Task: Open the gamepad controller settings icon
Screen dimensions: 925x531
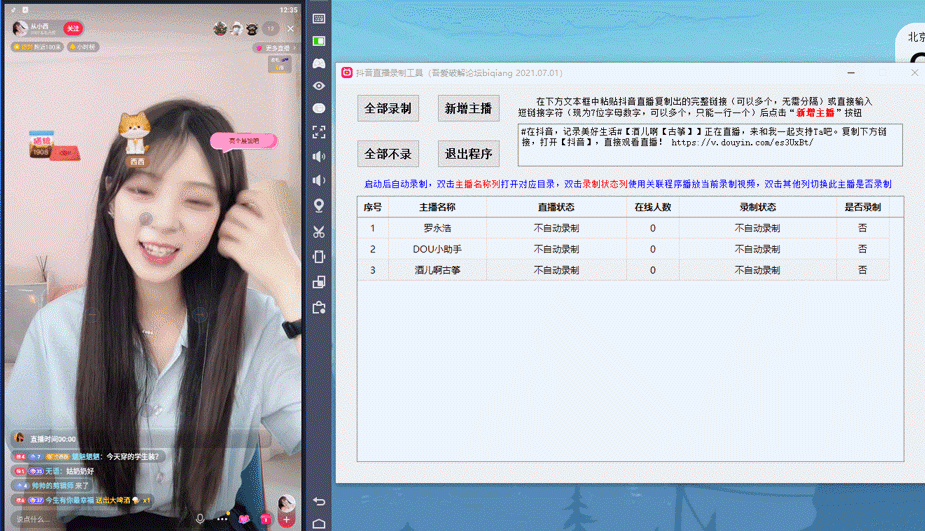Action: pyautogui.click(x=319, y=63)
